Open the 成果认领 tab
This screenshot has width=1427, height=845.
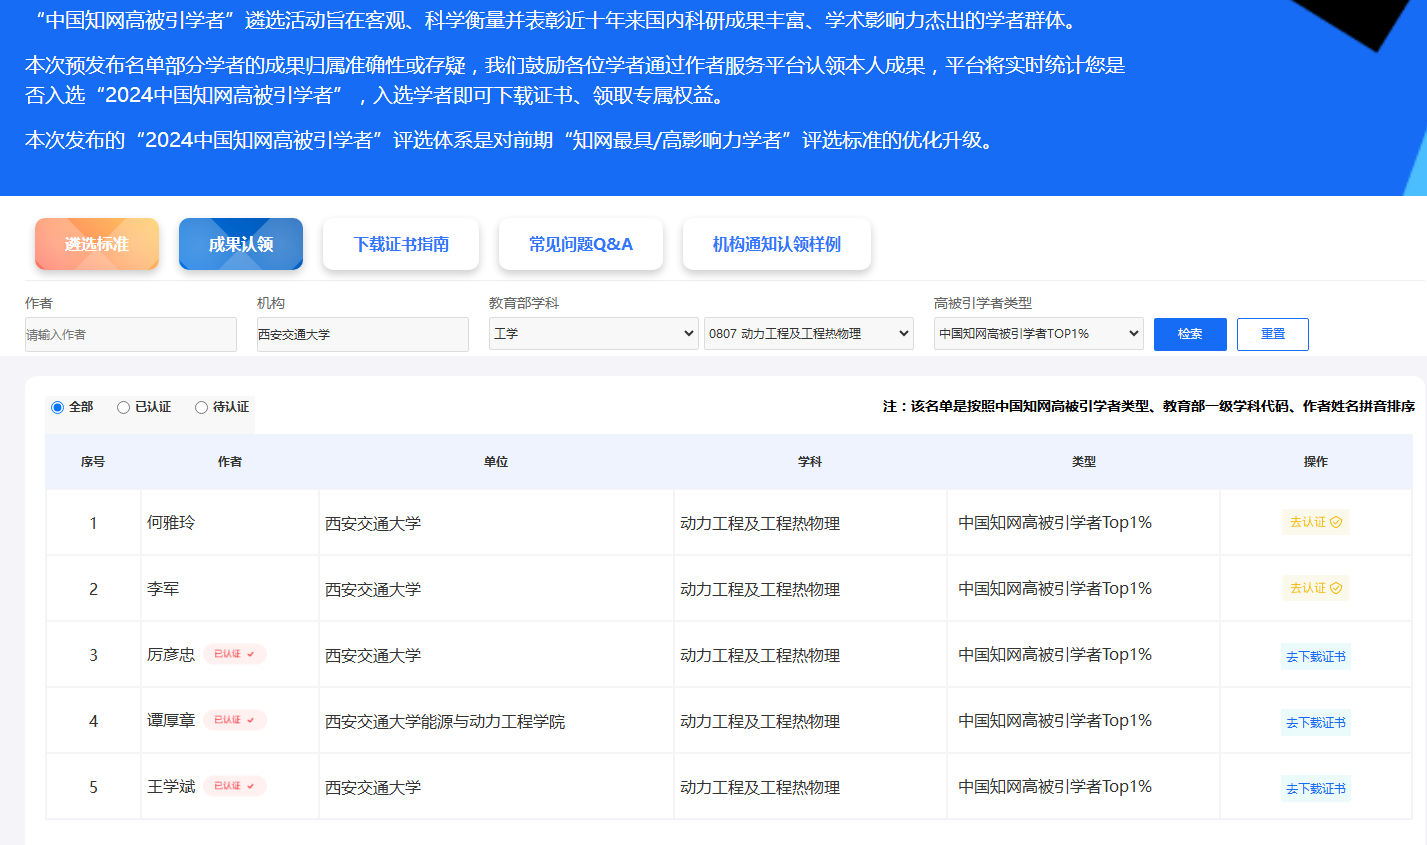241,244
